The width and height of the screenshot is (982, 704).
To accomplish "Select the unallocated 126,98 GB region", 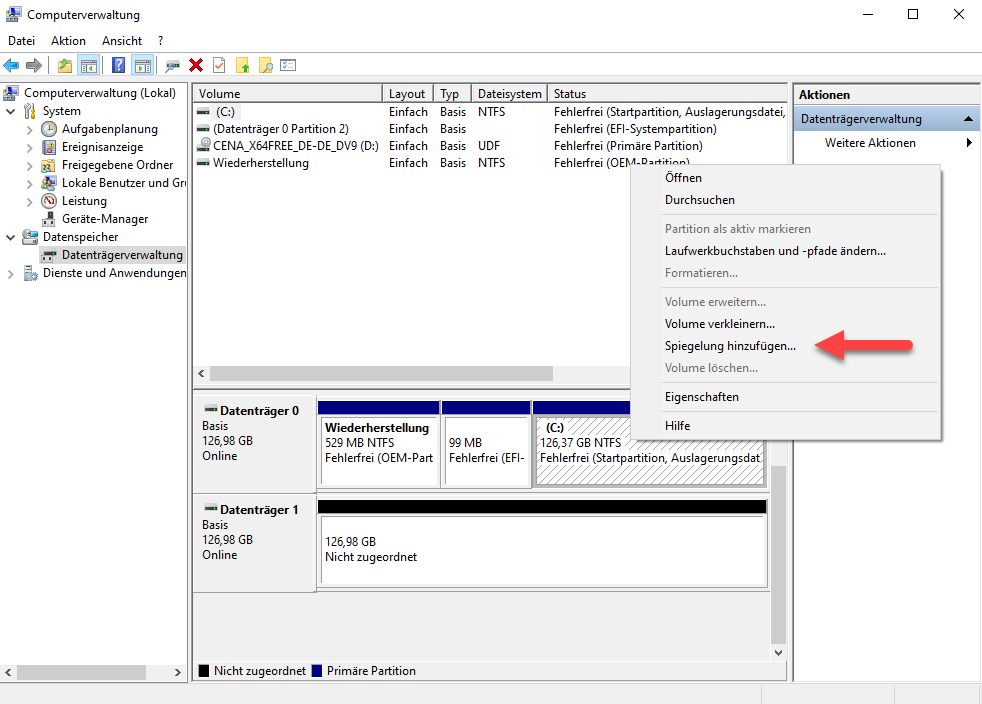I will (541, 548).
